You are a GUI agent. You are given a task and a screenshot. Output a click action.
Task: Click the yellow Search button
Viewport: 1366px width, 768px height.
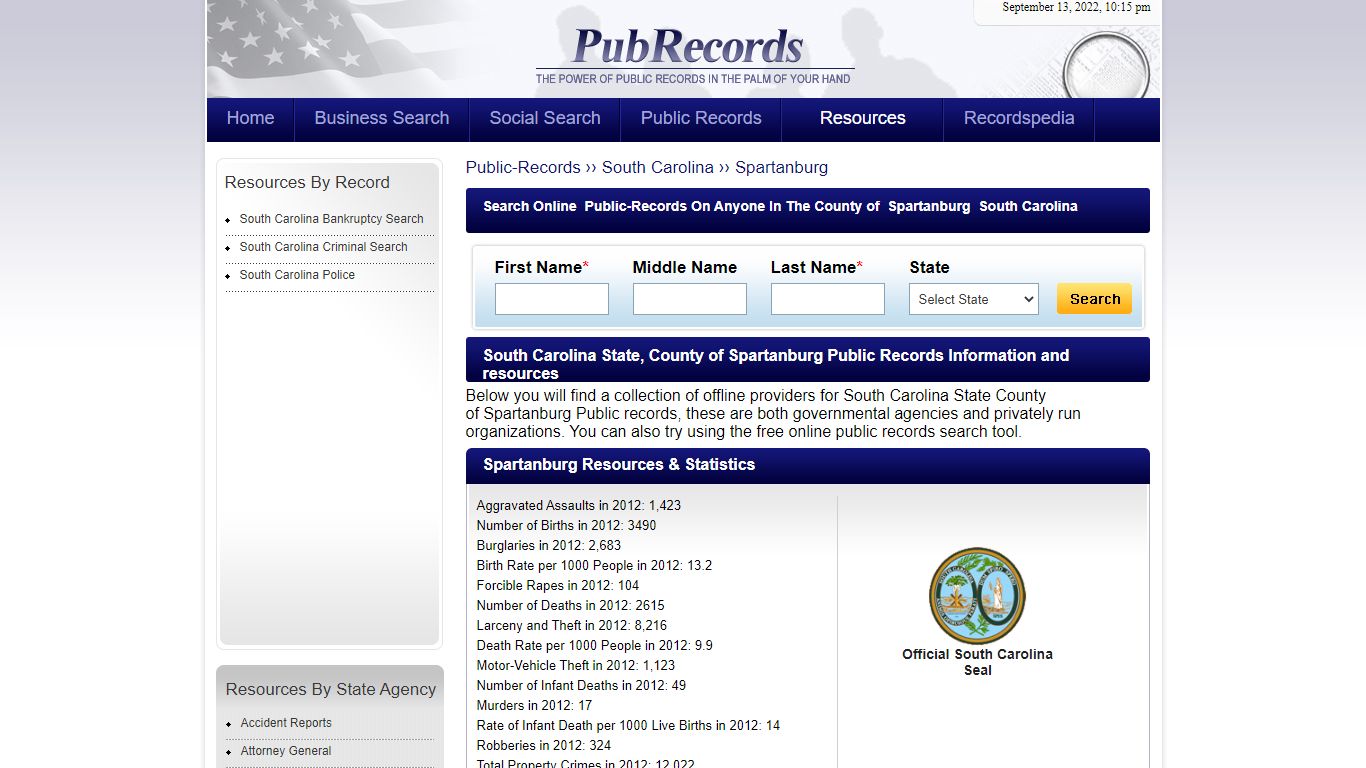coord(1094,298)
